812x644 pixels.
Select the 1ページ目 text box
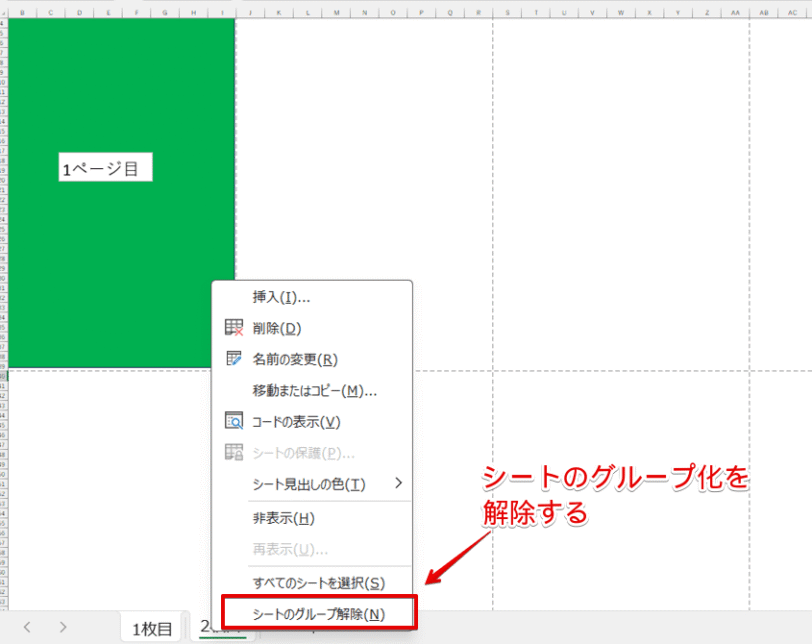(104, 167)
